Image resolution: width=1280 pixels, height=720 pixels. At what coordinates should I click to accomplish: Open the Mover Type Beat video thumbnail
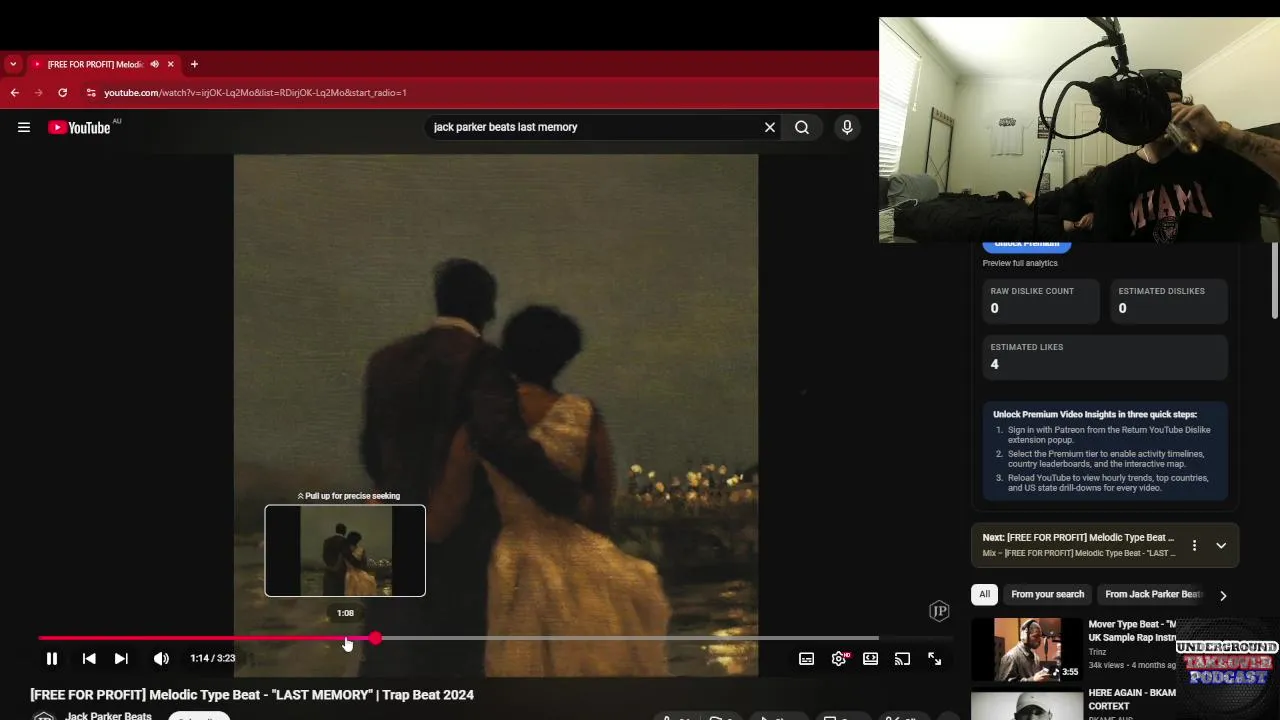click(1027, 649)
